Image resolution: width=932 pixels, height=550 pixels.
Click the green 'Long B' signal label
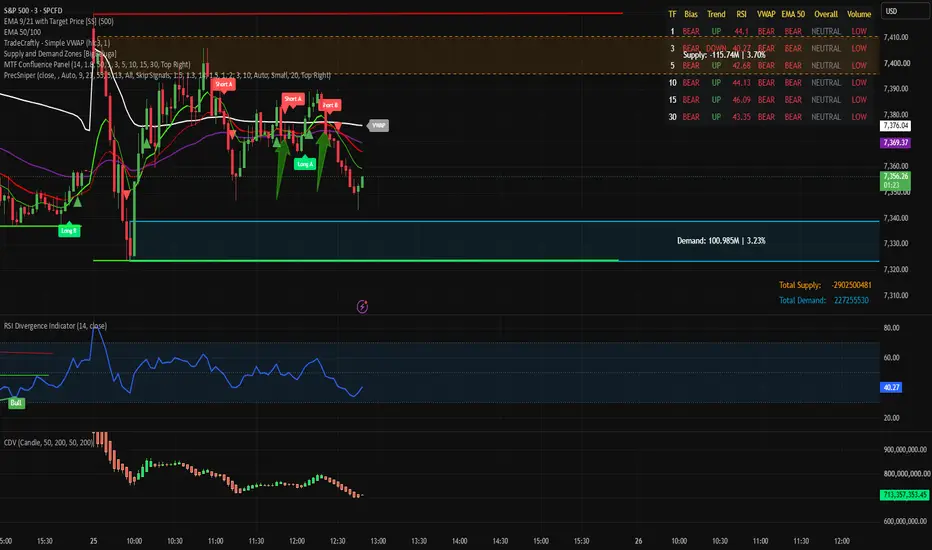click(69, 230)
